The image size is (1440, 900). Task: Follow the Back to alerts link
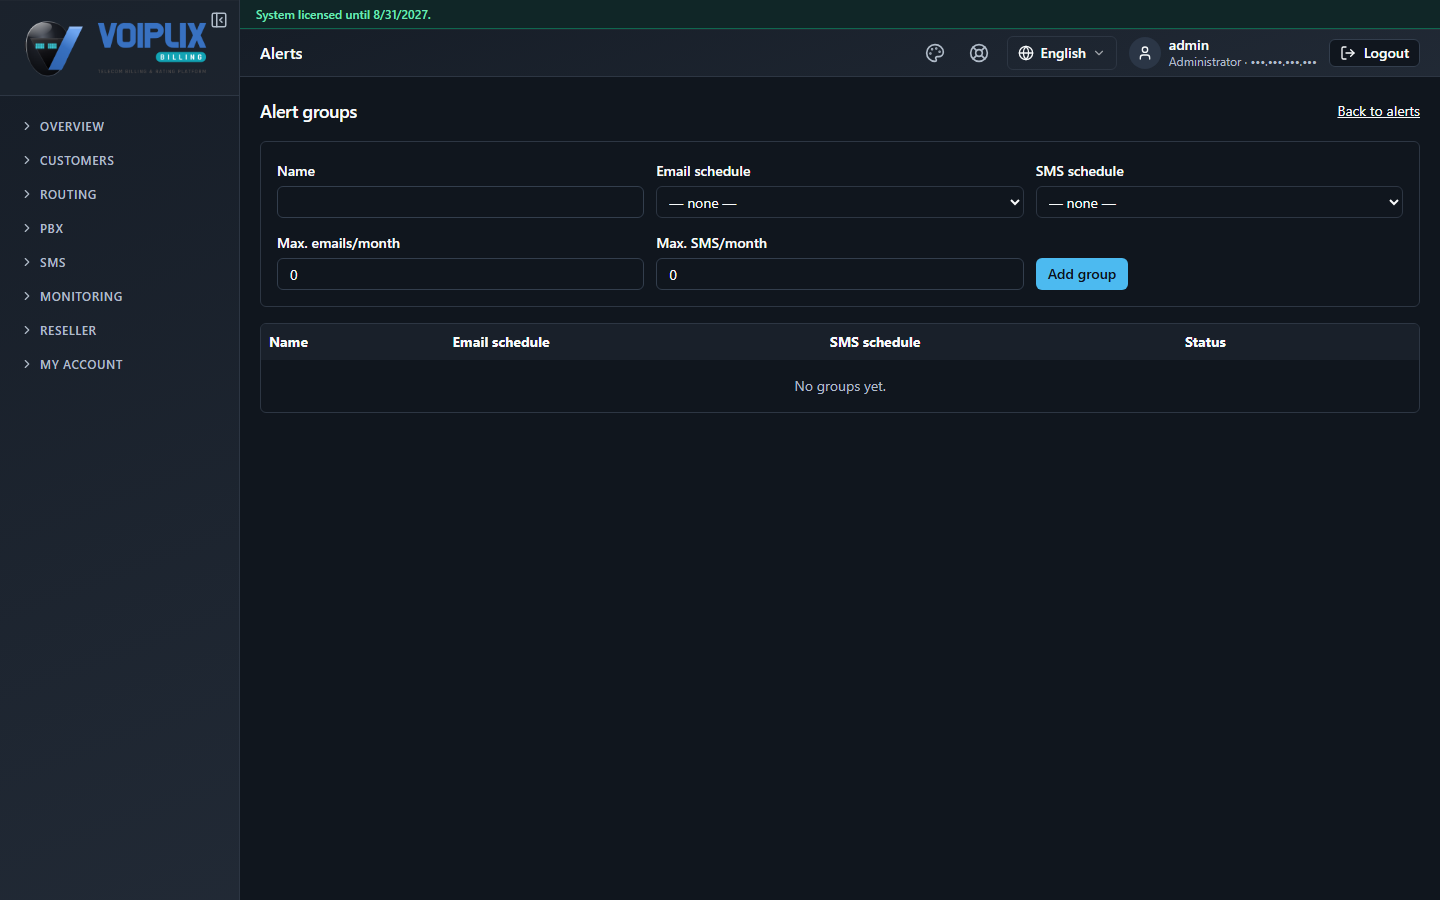click(1378, 111)
